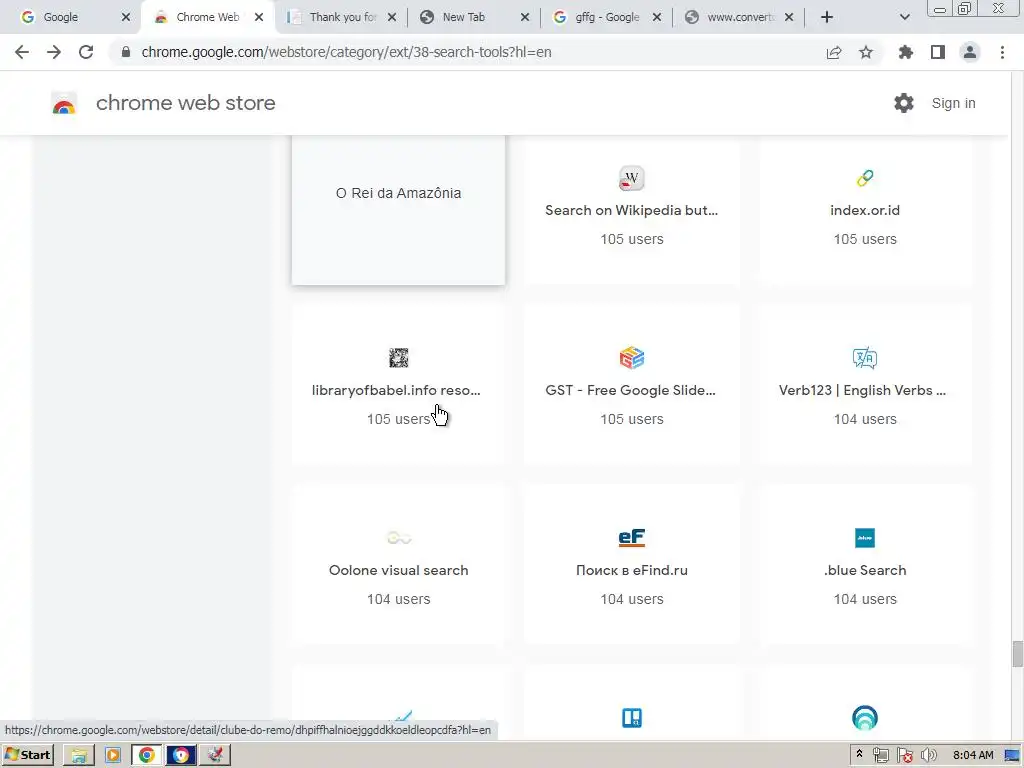Open the media player taskbar icon
Image resolution: width=1024 pixels, height=768 pixels.
[113, 756]
